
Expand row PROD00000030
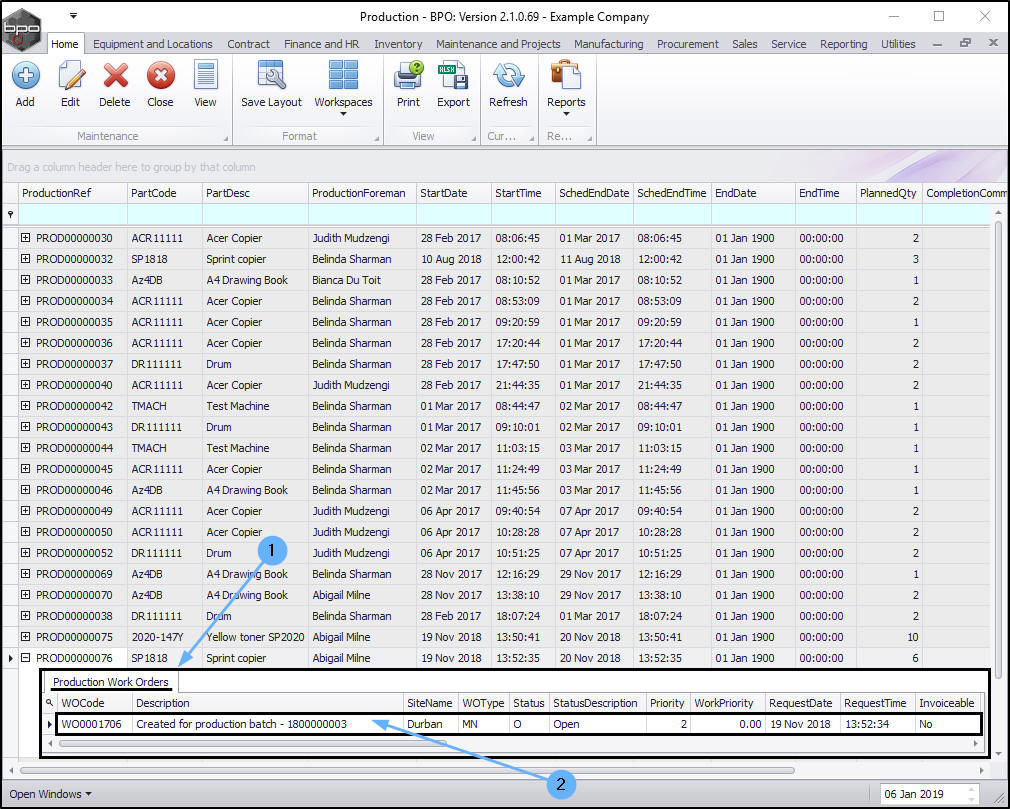[x=26, y=238]
